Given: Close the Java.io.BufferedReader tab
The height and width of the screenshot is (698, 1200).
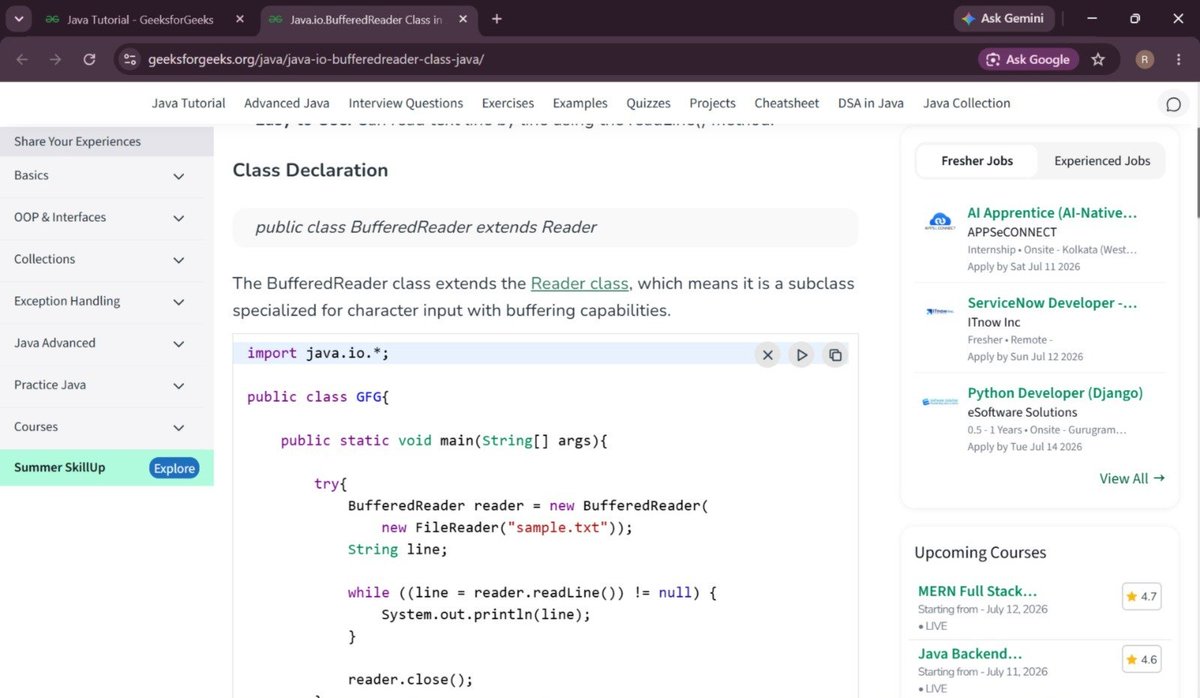Looking at the screenshot, I should (465, 19).
